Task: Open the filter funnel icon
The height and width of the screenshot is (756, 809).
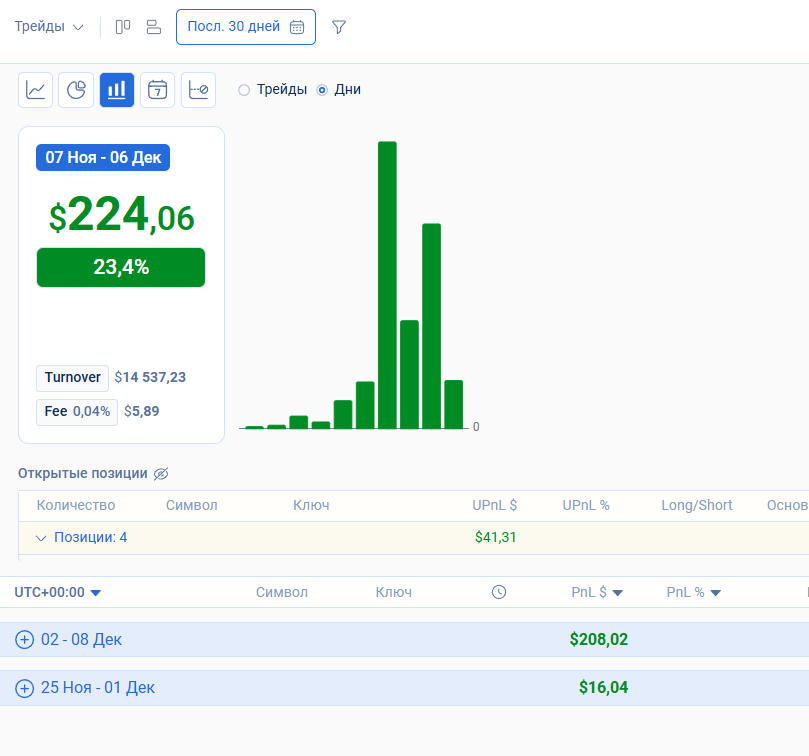Action: point(339,27)
